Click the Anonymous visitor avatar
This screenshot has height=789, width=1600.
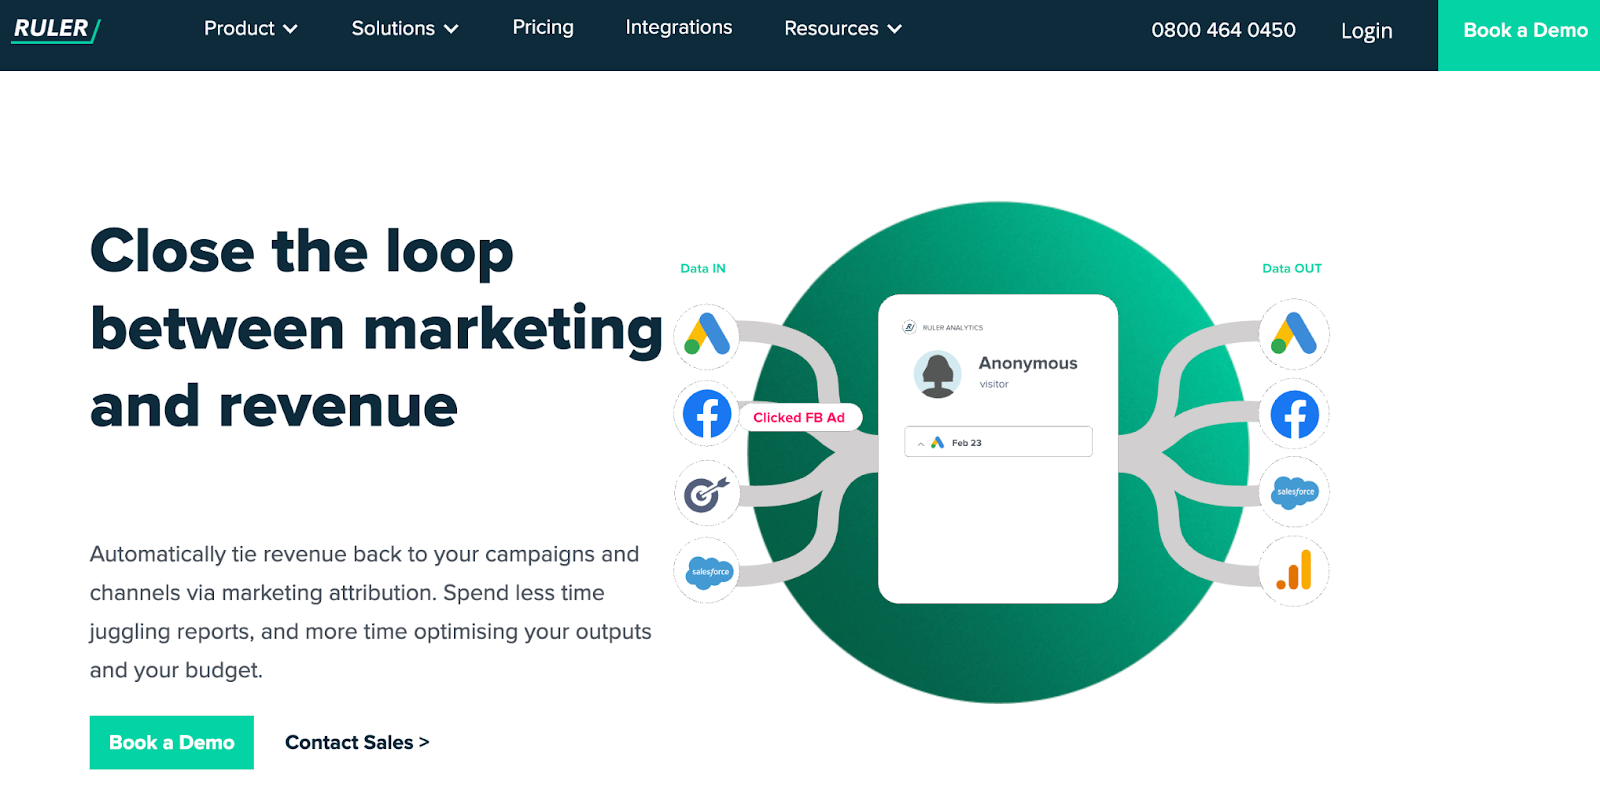coord(938,374)
